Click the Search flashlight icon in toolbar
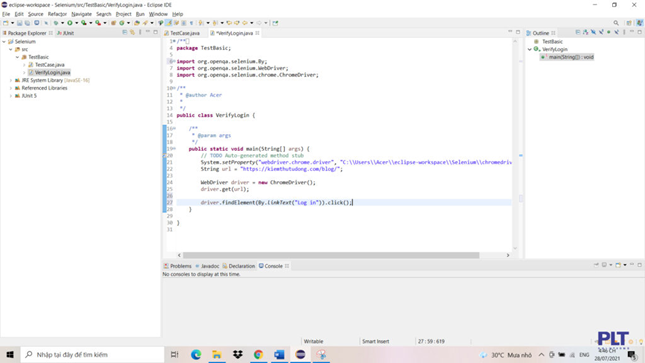Screen dimensions: 645x363 145,23
